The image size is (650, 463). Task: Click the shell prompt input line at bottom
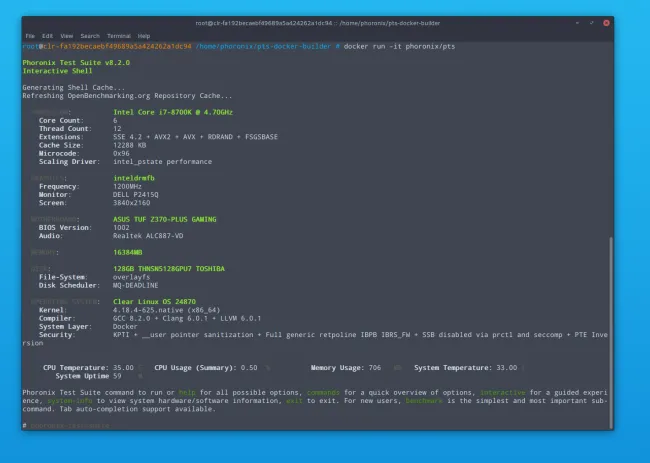point(316,426)
